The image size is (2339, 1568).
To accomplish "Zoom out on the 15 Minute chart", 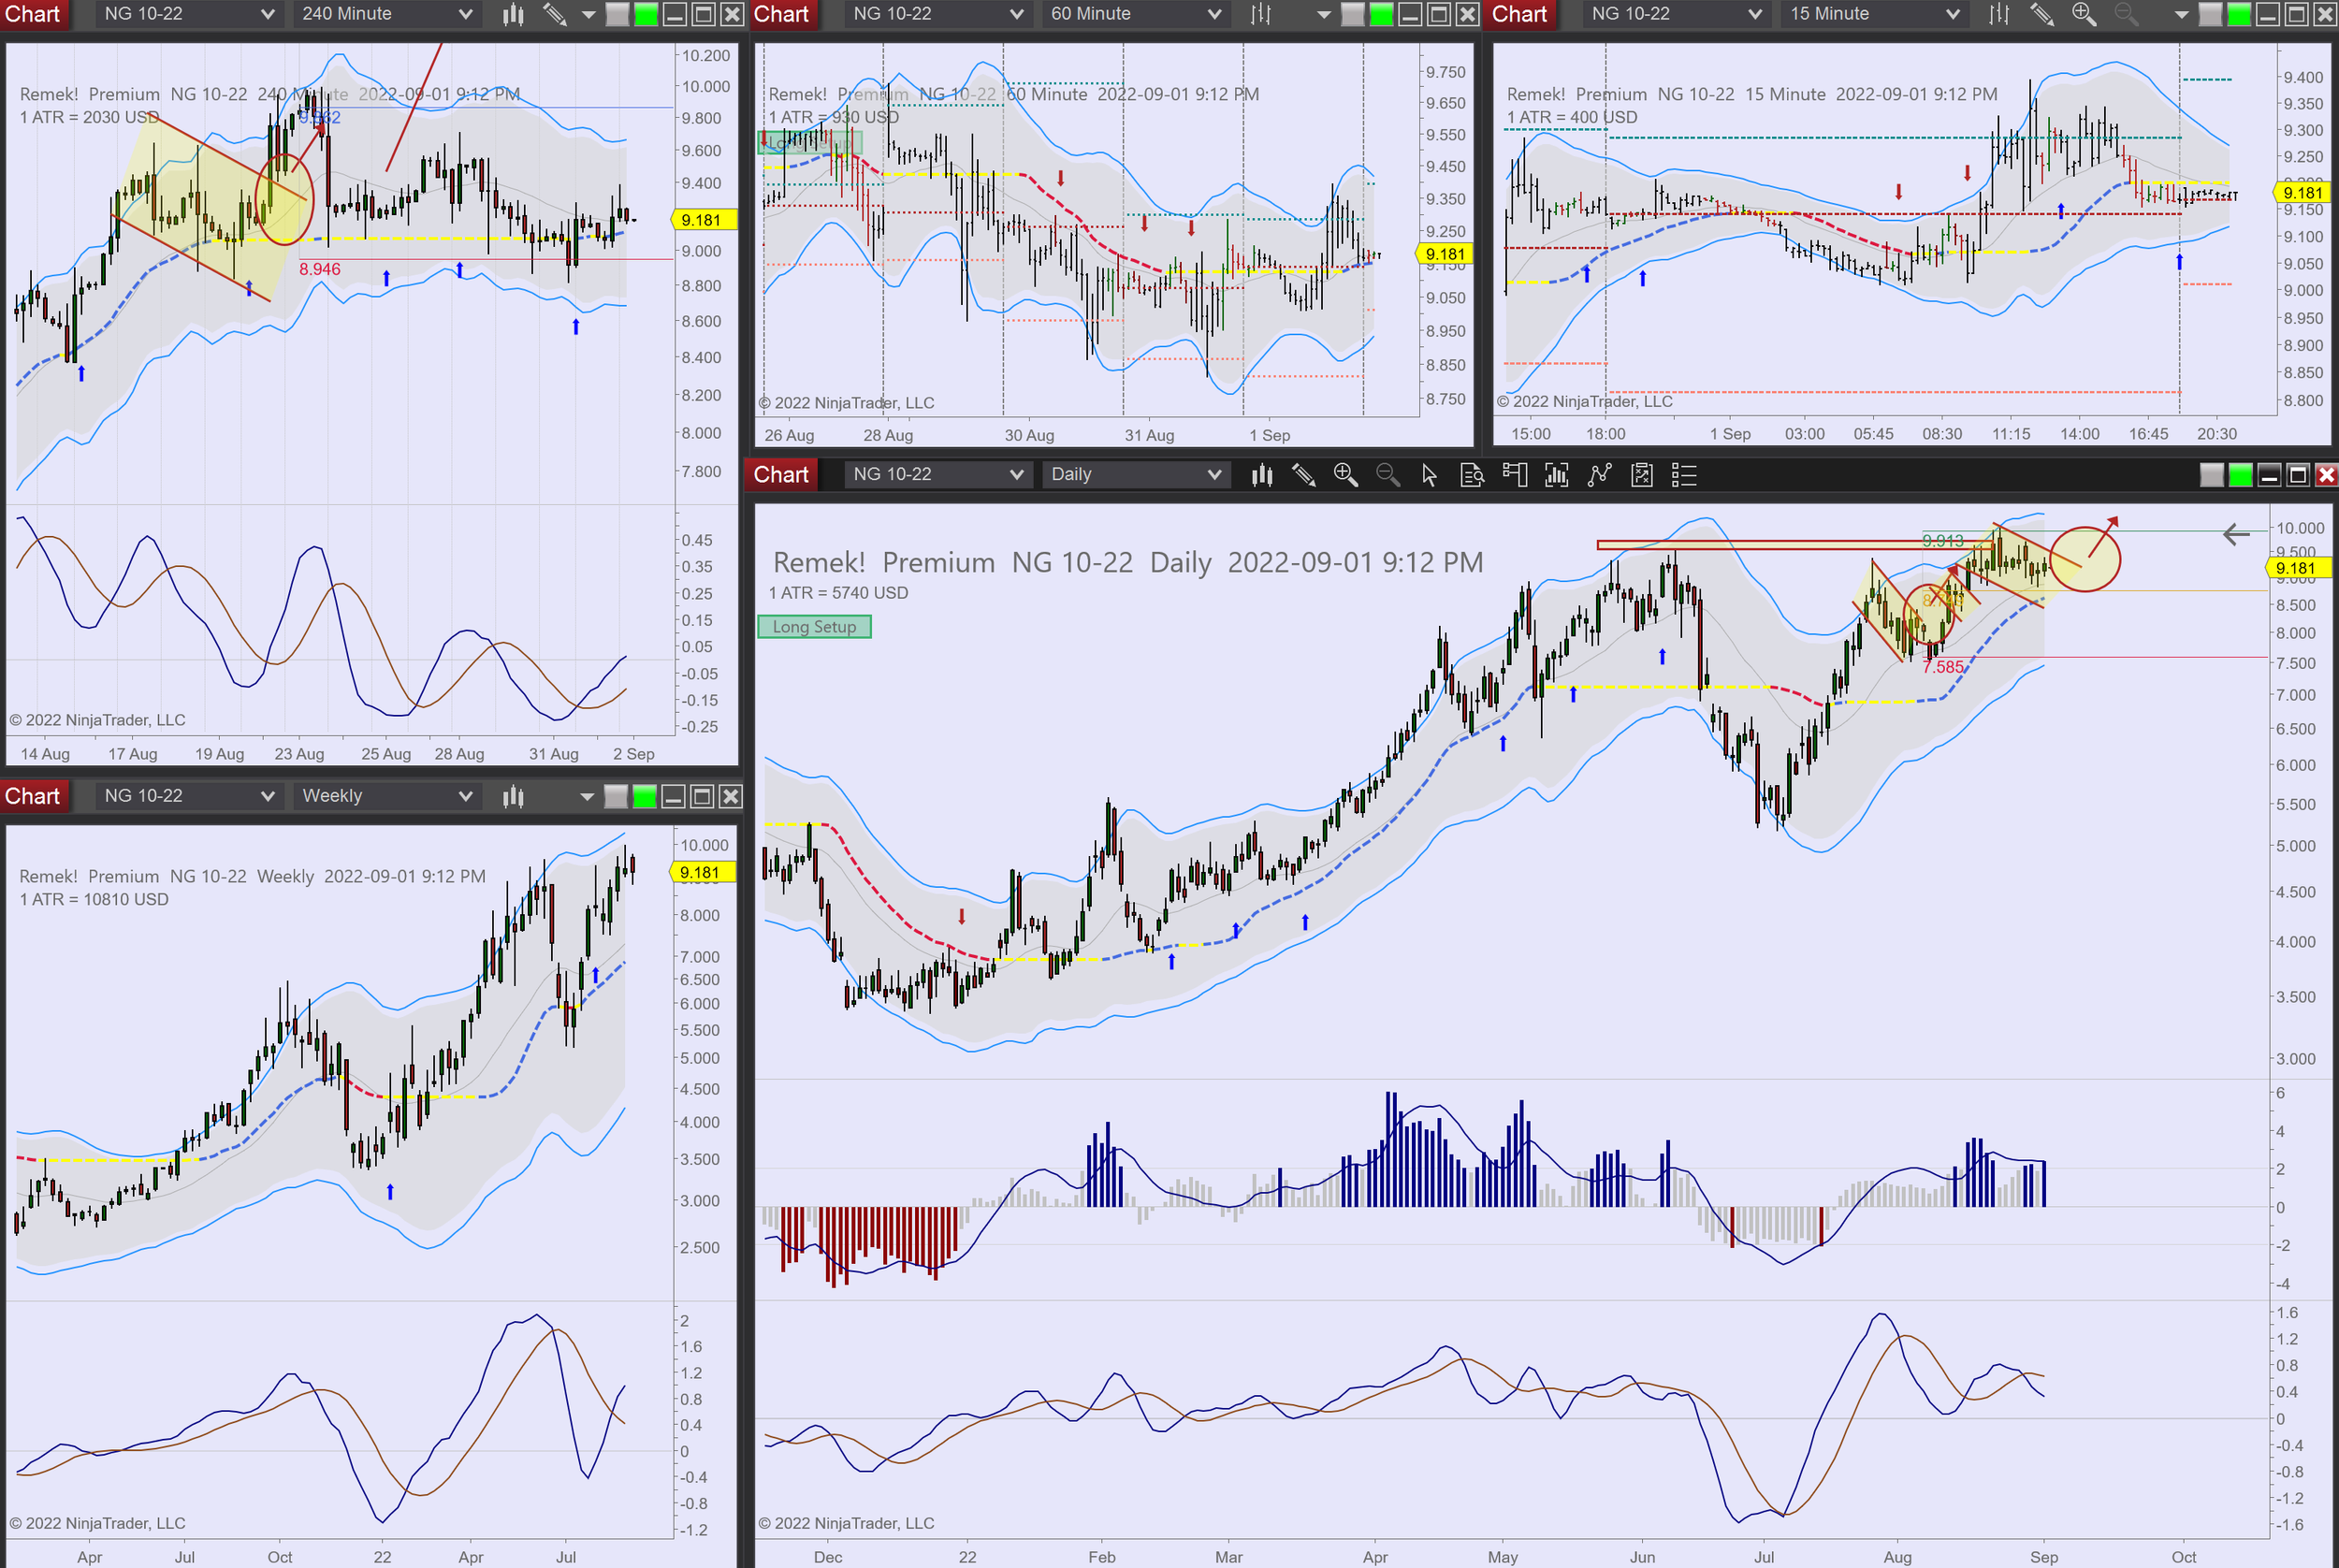I will click(x=2126, y=14).
